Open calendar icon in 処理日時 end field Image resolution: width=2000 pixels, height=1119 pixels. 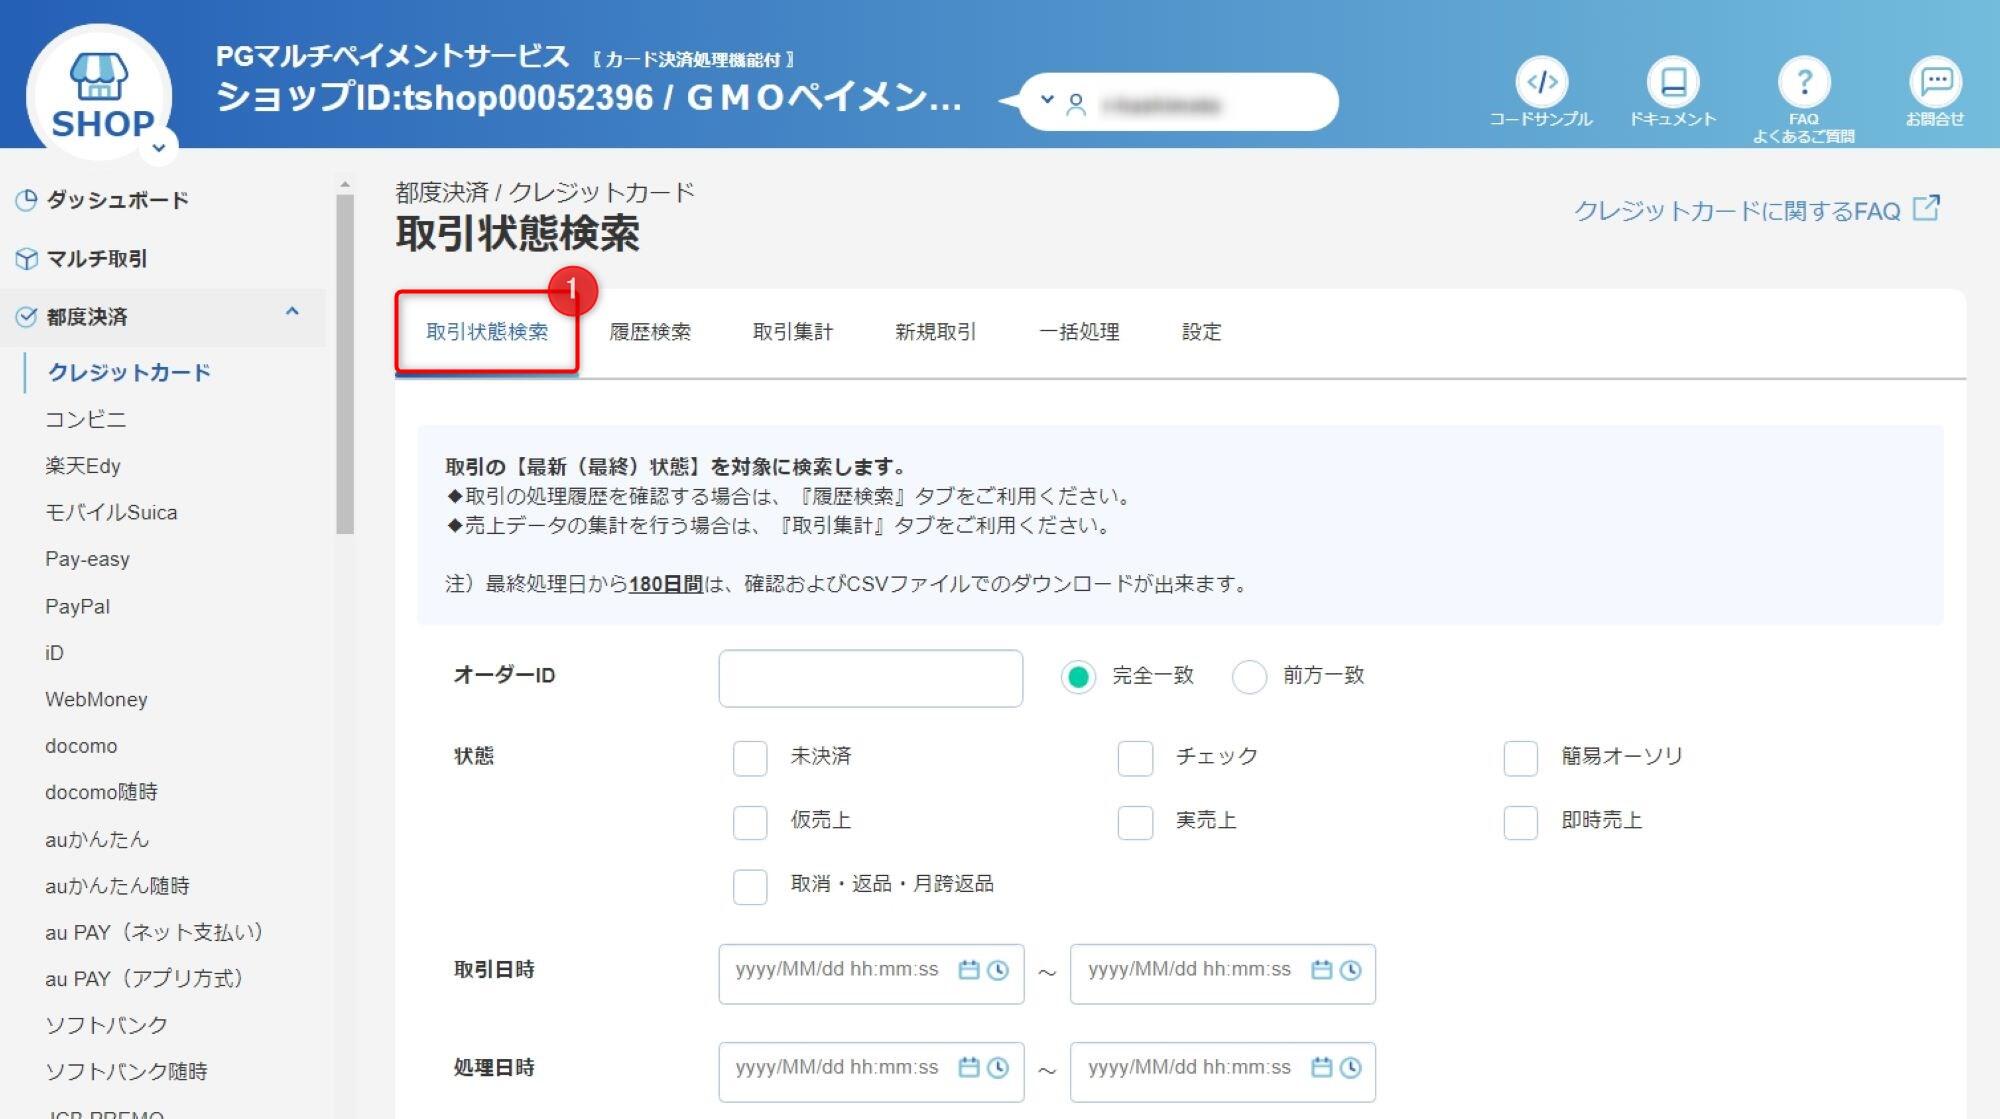click(x=1321, y=1068)
